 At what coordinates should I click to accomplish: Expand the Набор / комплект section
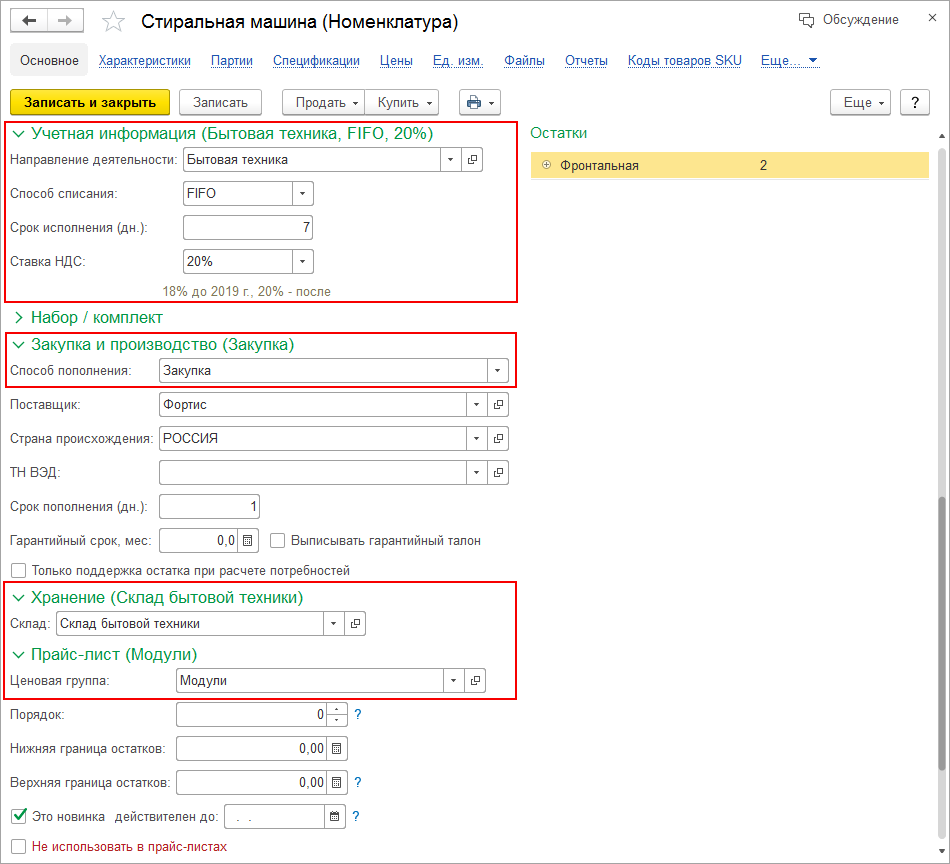pos(19,317)
